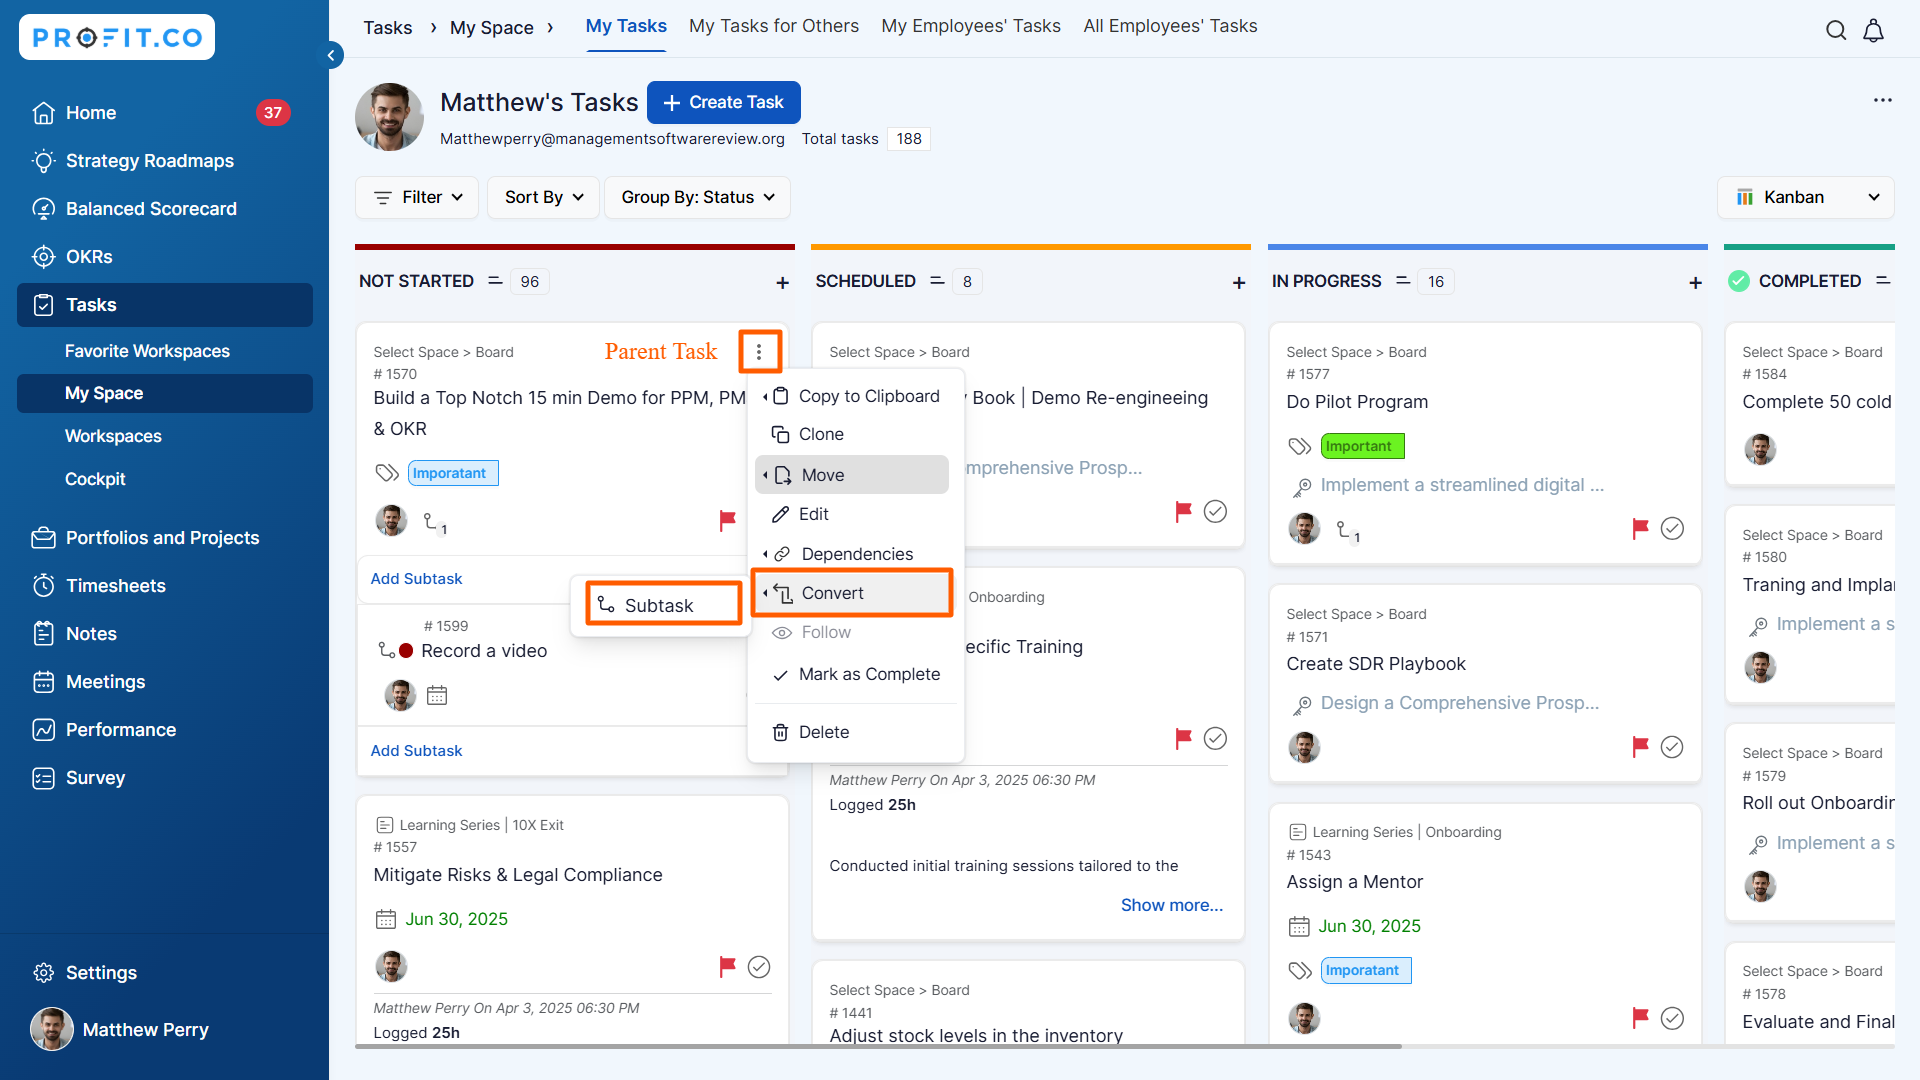
Task: Switch to My Tasks for Others tab
Action: pyautogui.click(x=774, y=26)
